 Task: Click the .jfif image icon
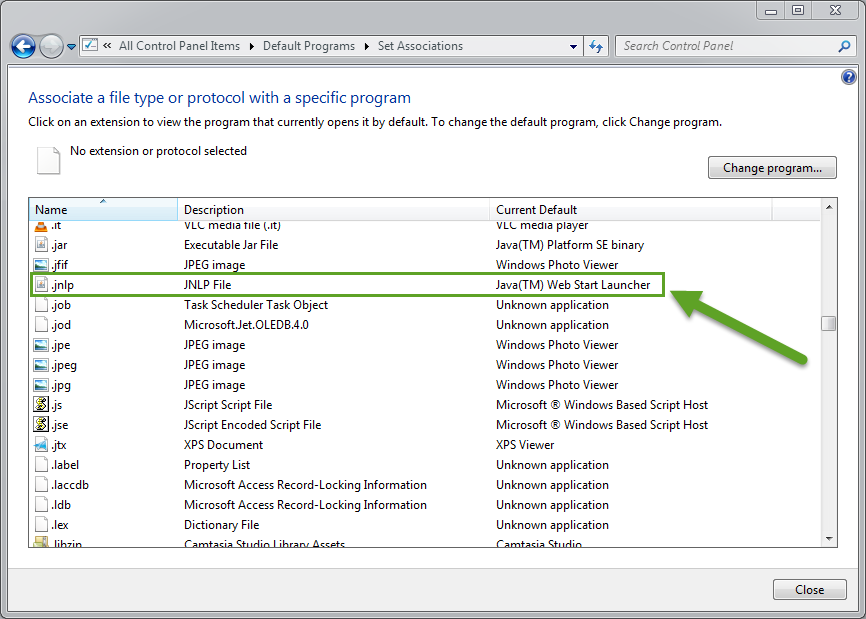(x=41, y=264)
